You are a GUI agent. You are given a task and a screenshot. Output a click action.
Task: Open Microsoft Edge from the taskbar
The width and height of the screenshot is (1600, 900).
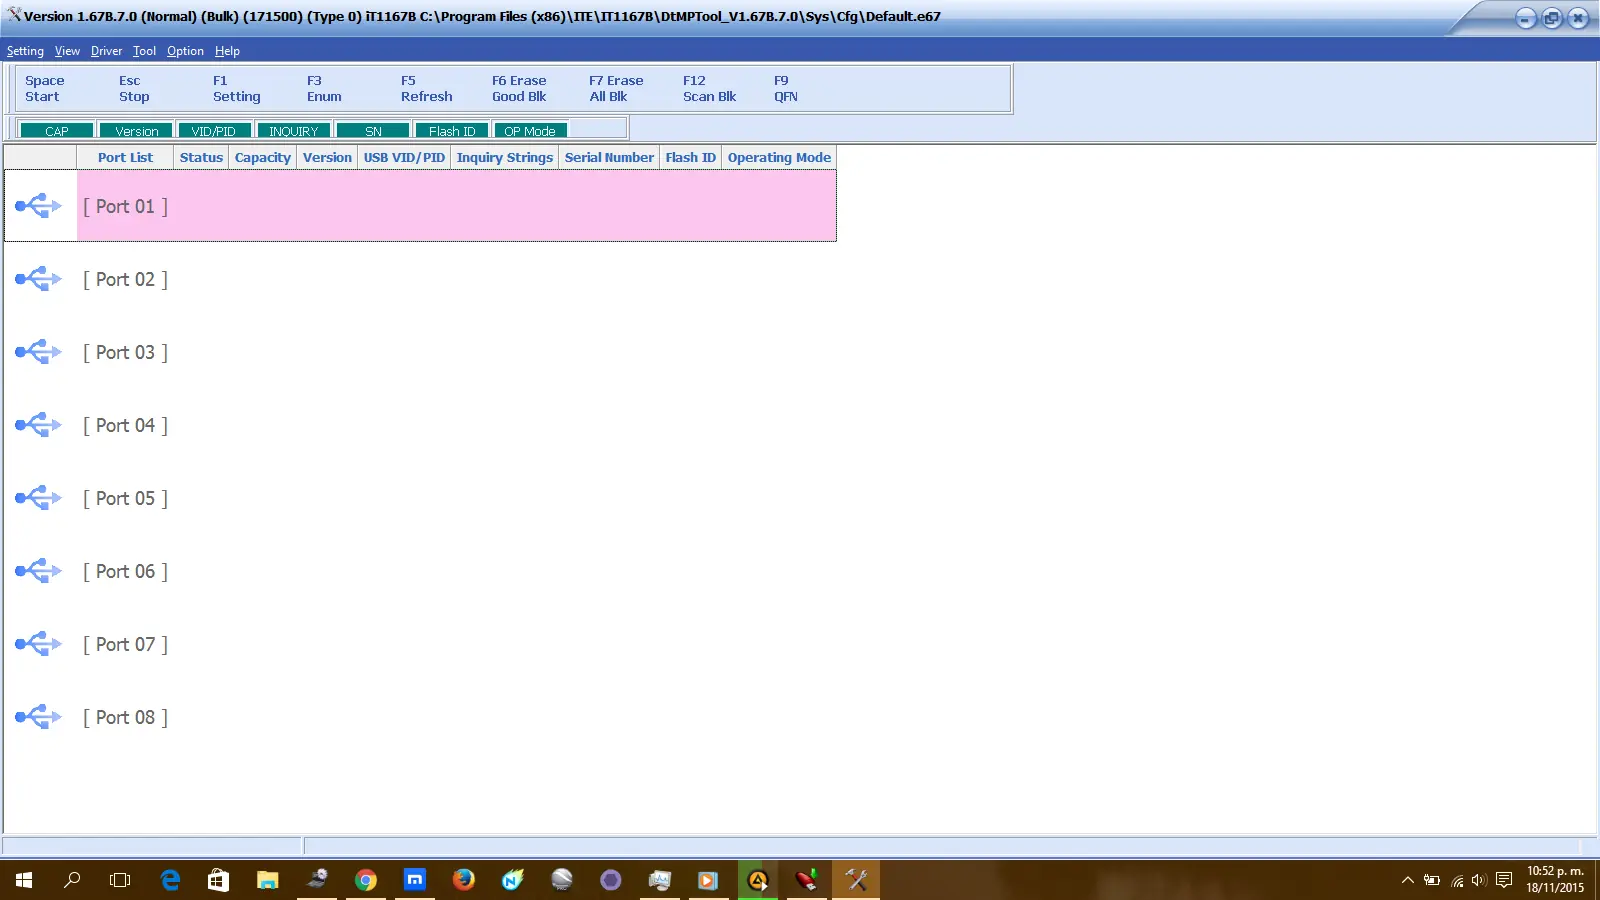coord(170,880)
